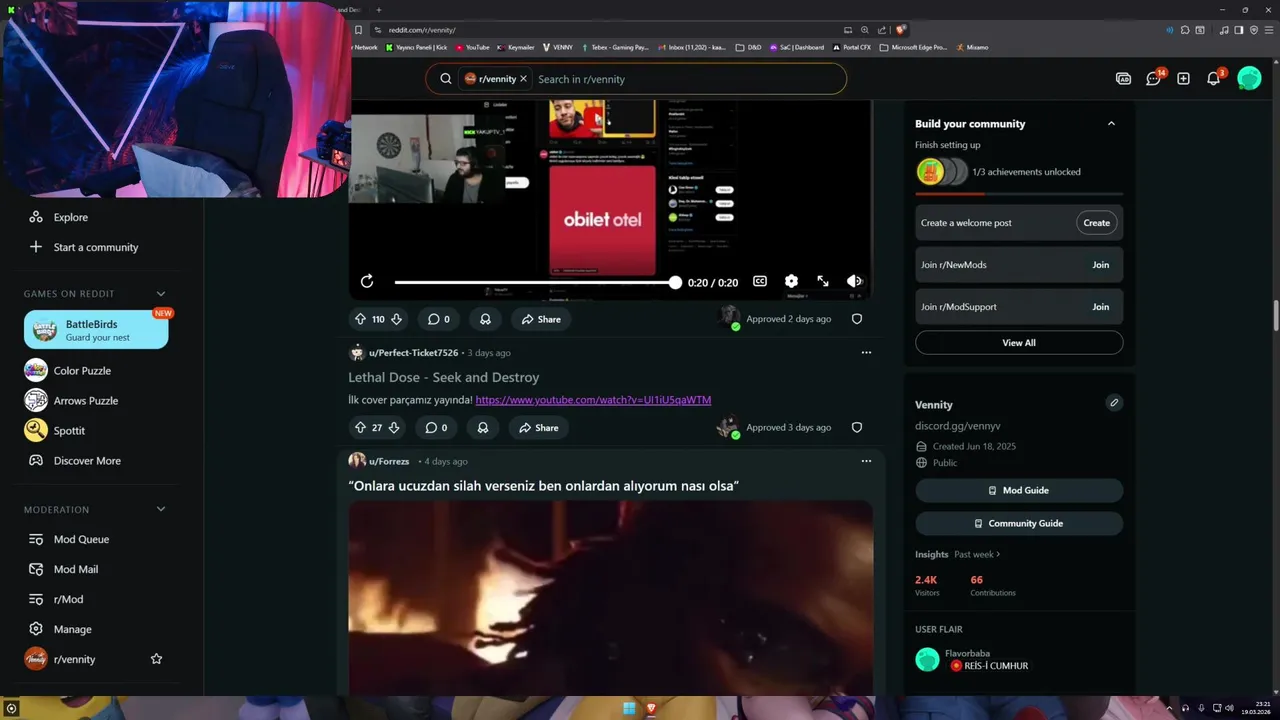Viewport: 1280px width, 720px height.
Task: Upvote the Lethal Dose post
Action: tap(360, 427)
